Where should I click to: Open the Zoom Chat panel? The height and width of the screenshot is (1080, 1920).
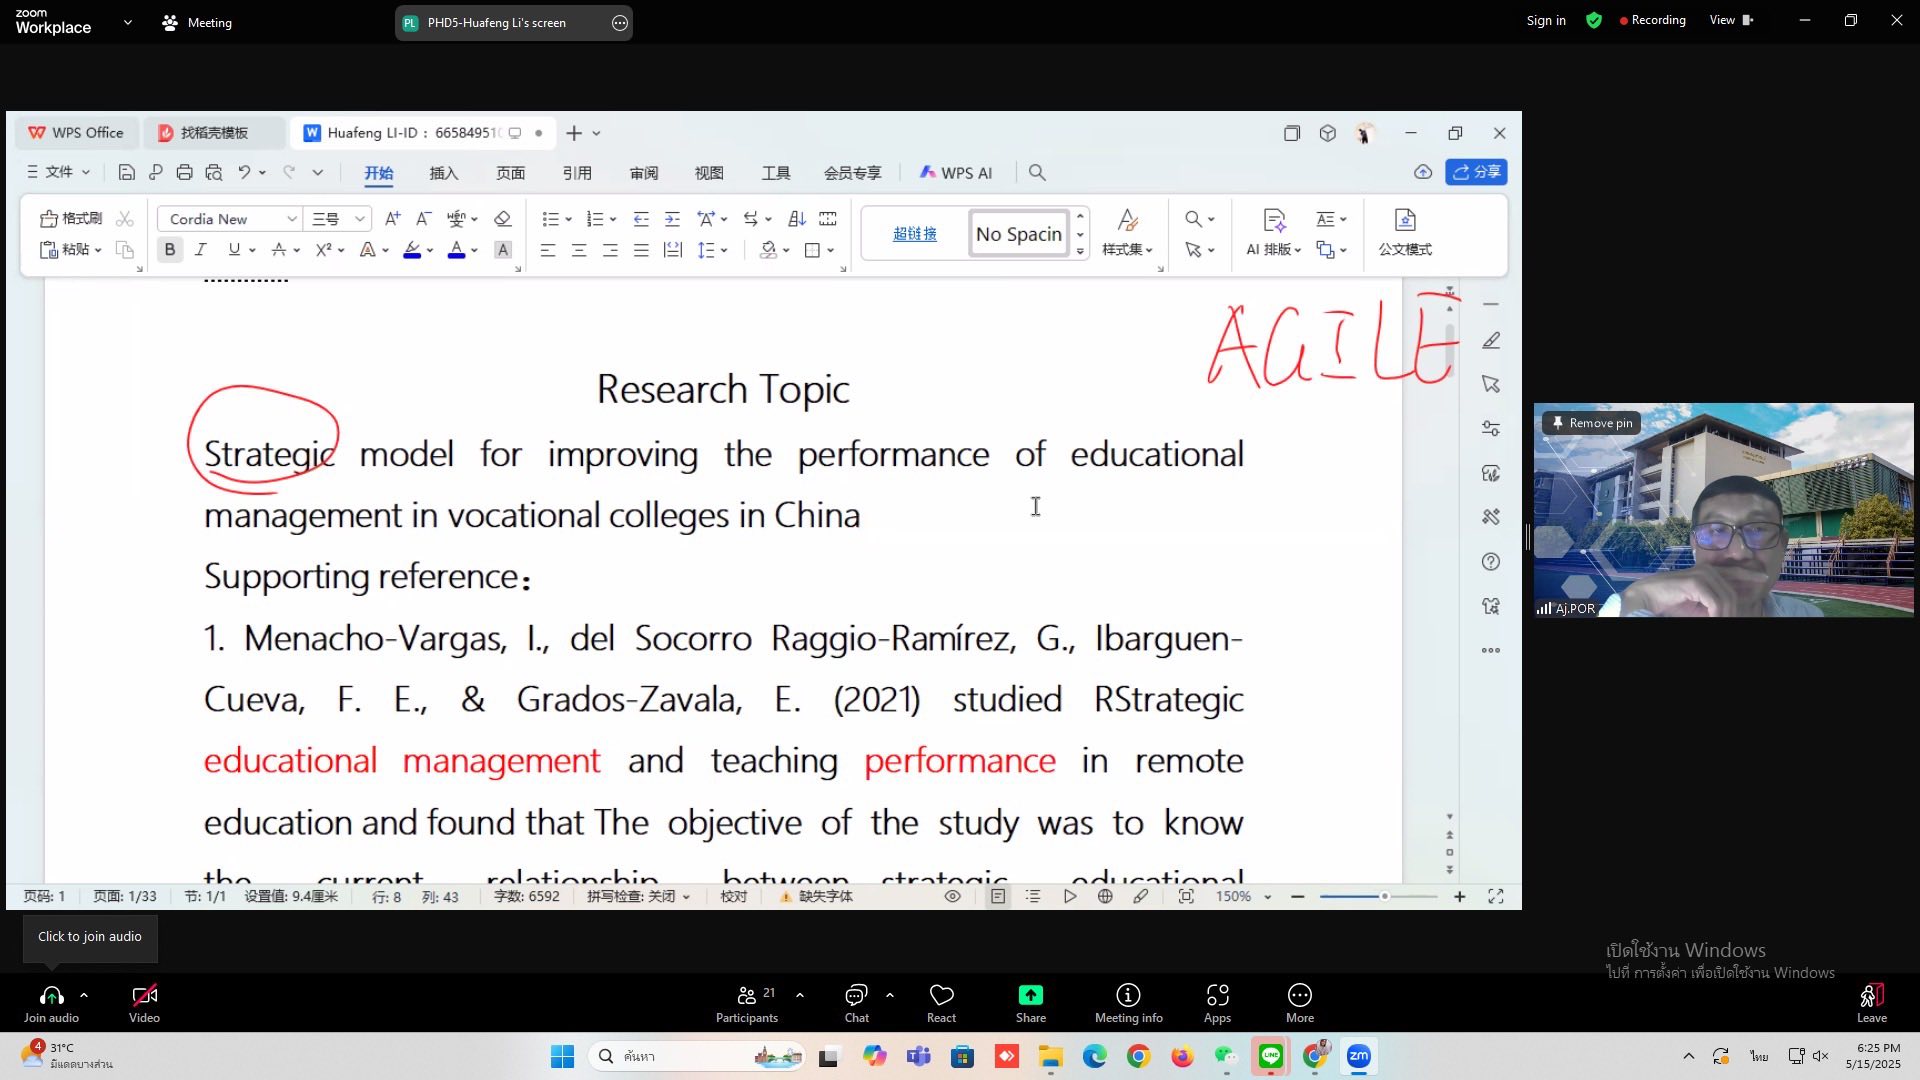click(857, 1004)
